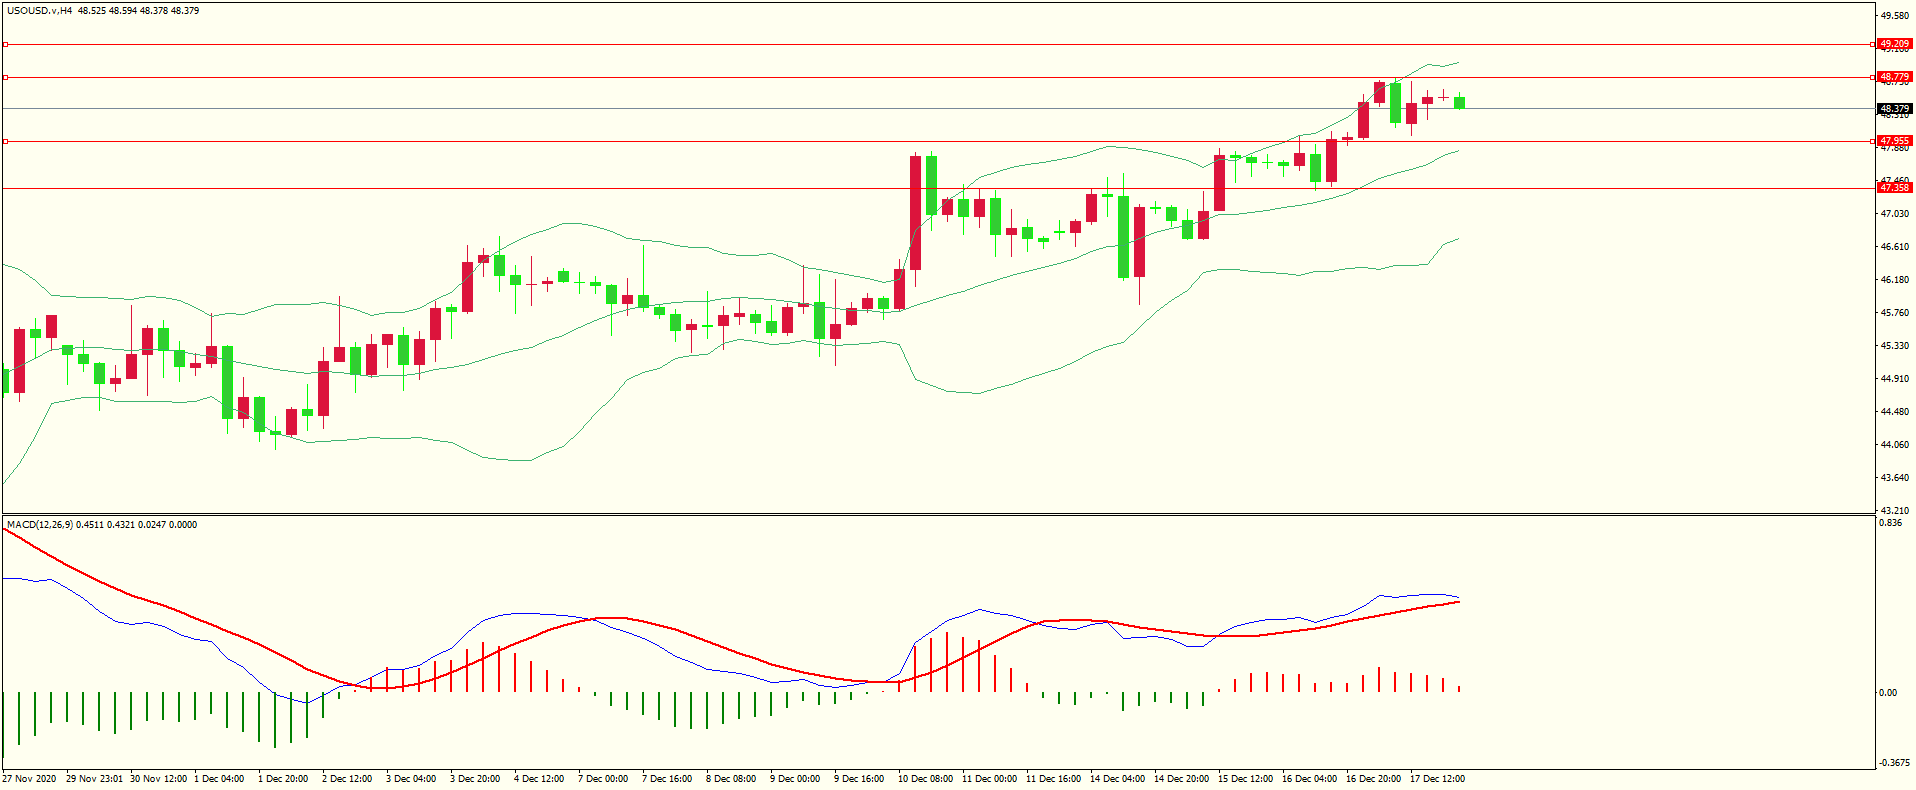Click the 11 Dec 00:00 time label
The width and height of the screenshot is (1916, 790).
989,779
